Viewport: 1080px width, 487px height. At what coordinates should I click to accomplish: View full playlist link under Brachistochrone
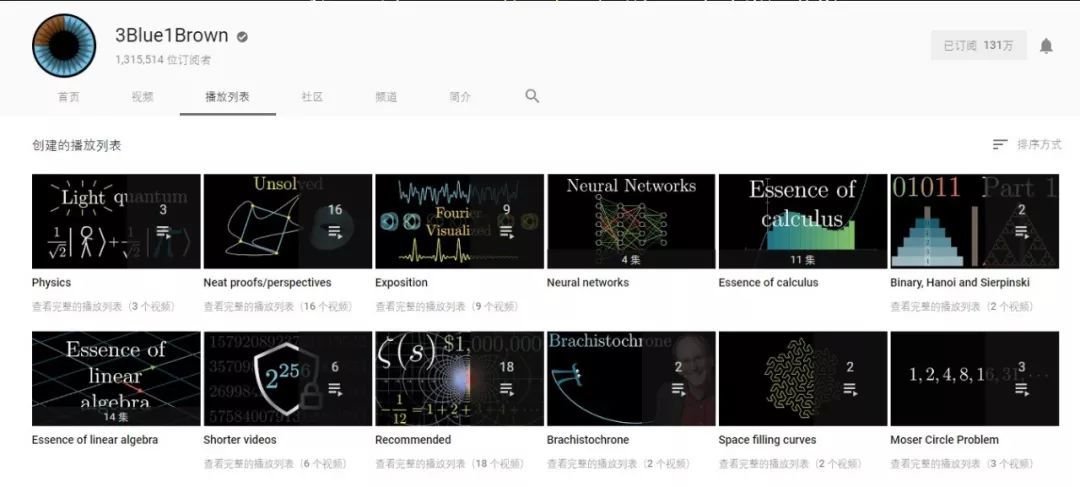click(619, 464)
